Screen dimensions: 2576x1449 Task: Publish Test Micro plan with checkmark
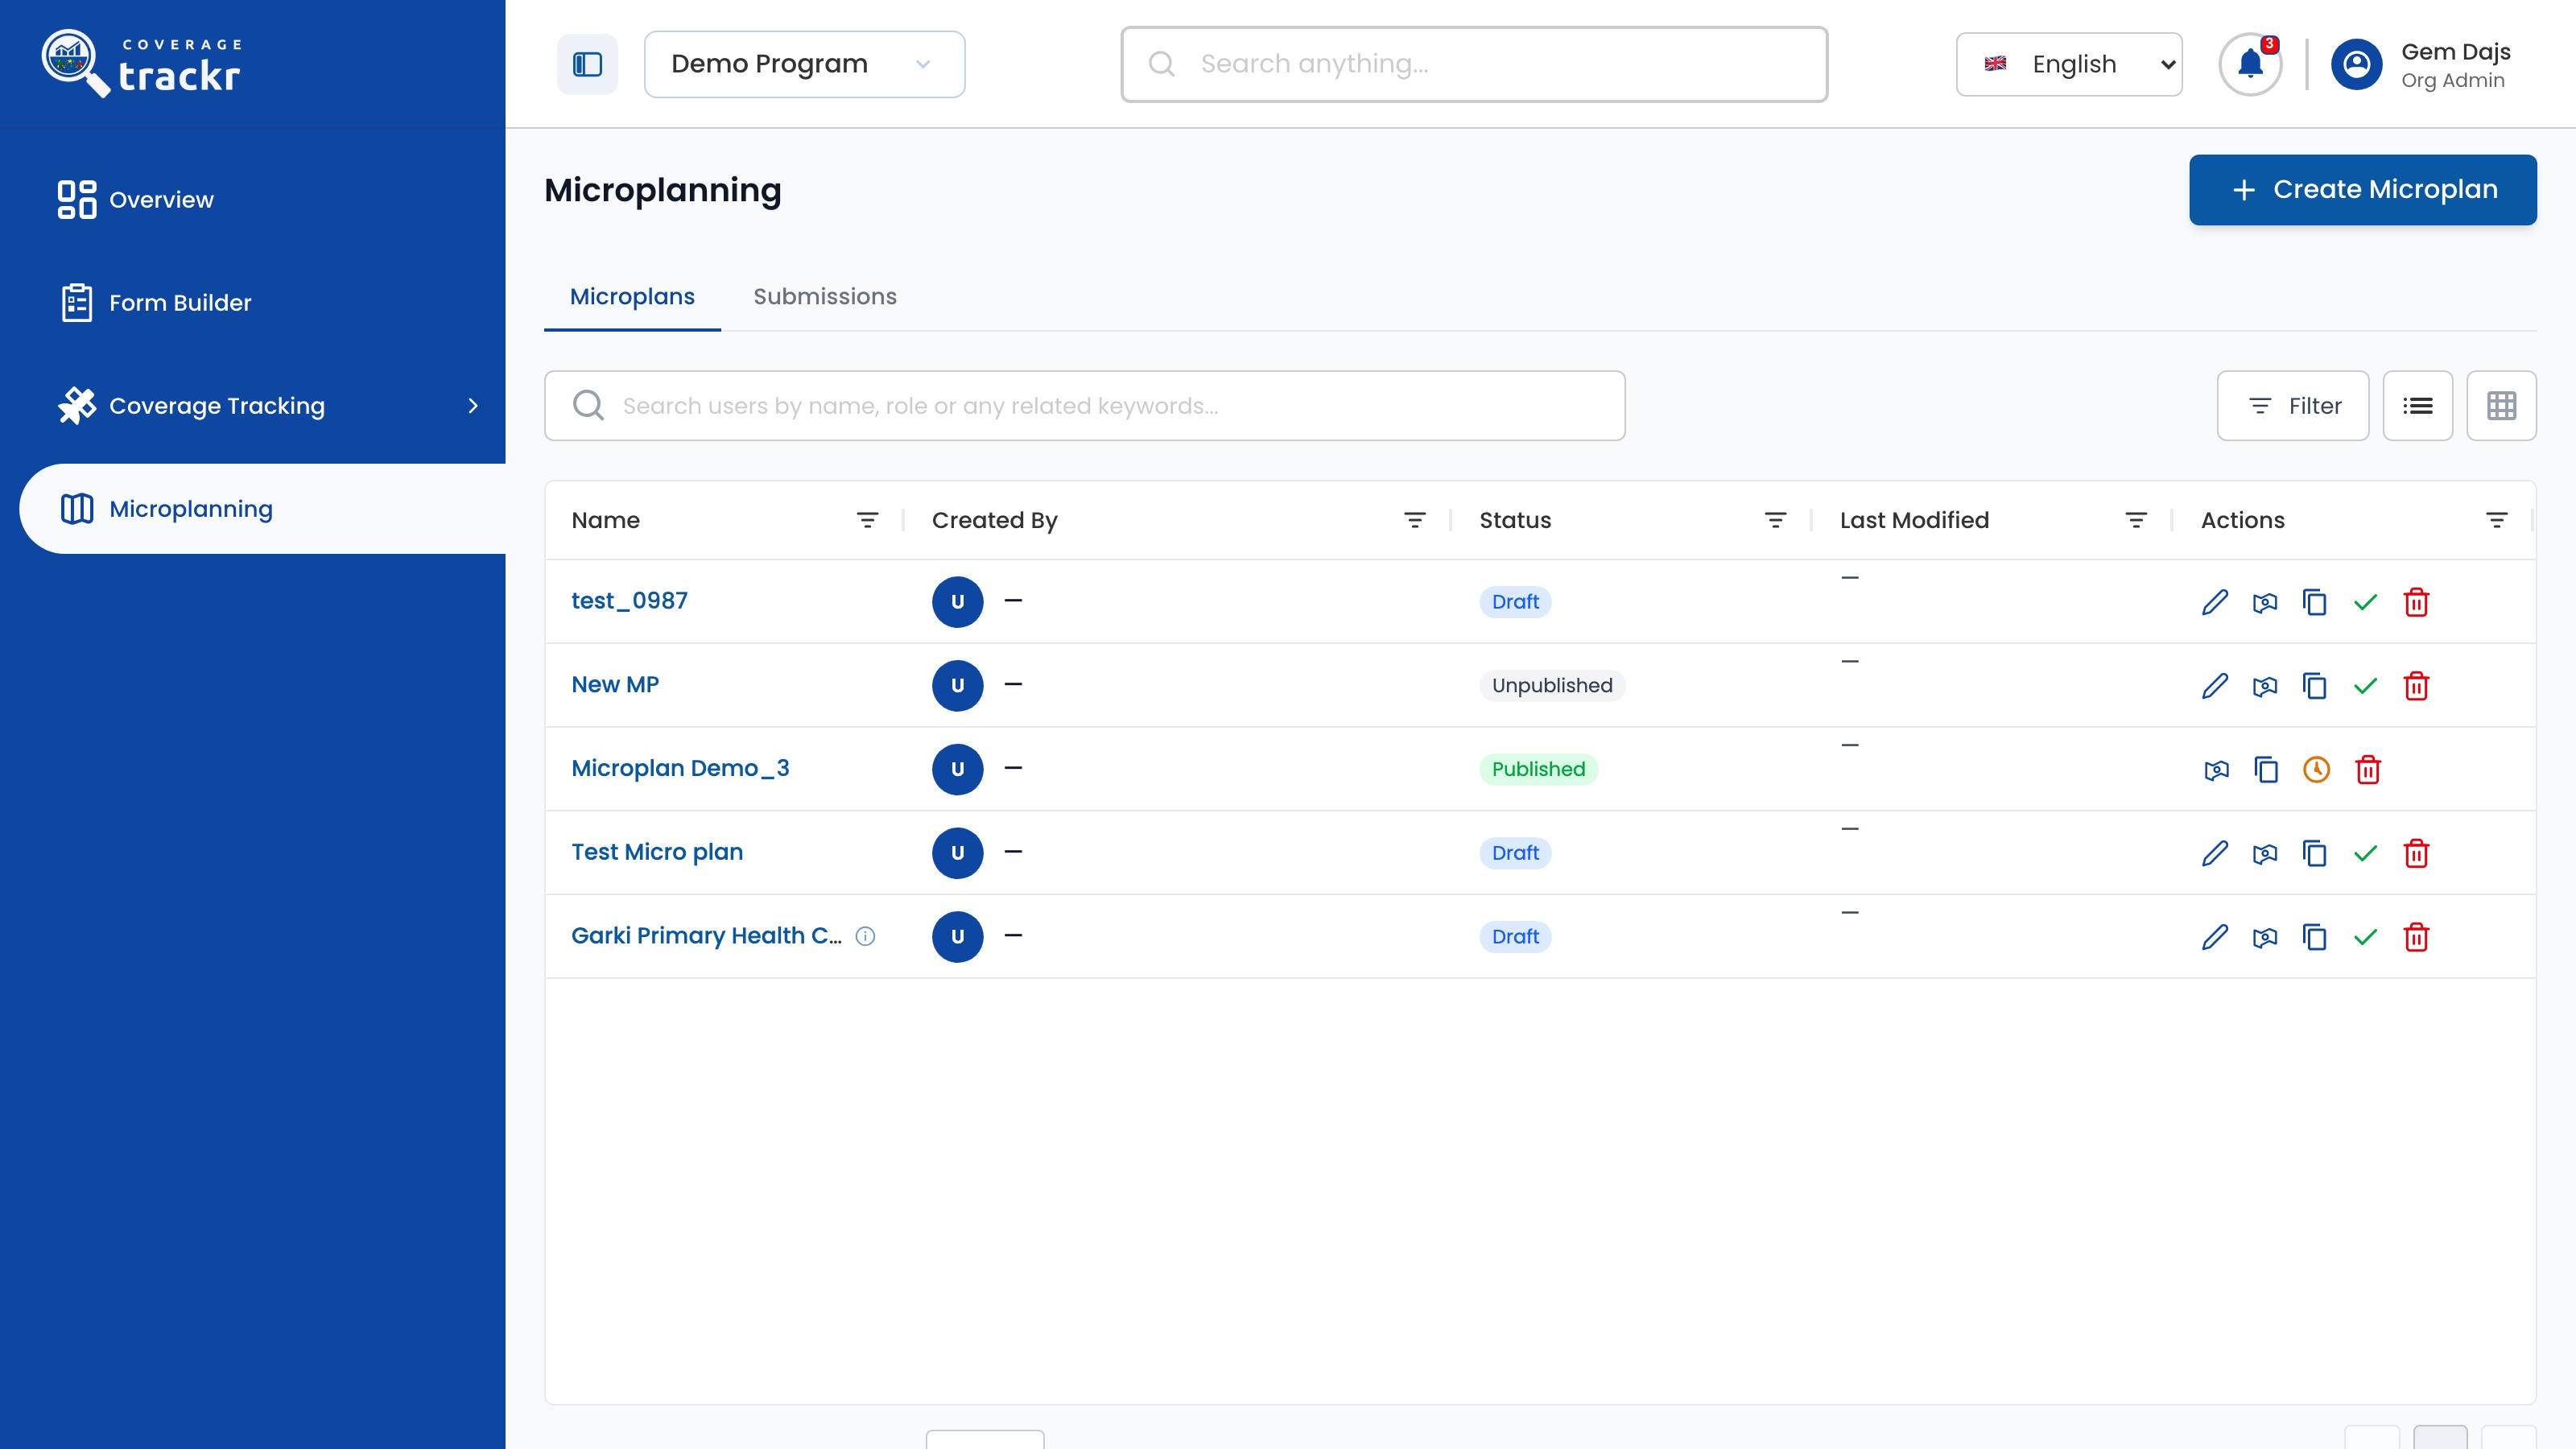coord(2365,853)
